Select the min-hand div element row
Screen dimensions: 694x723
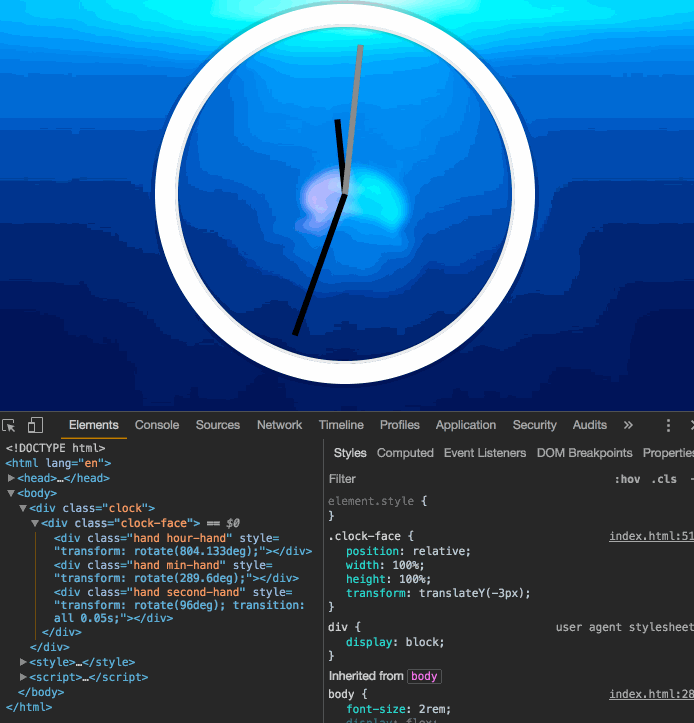[x=176, y=572]
